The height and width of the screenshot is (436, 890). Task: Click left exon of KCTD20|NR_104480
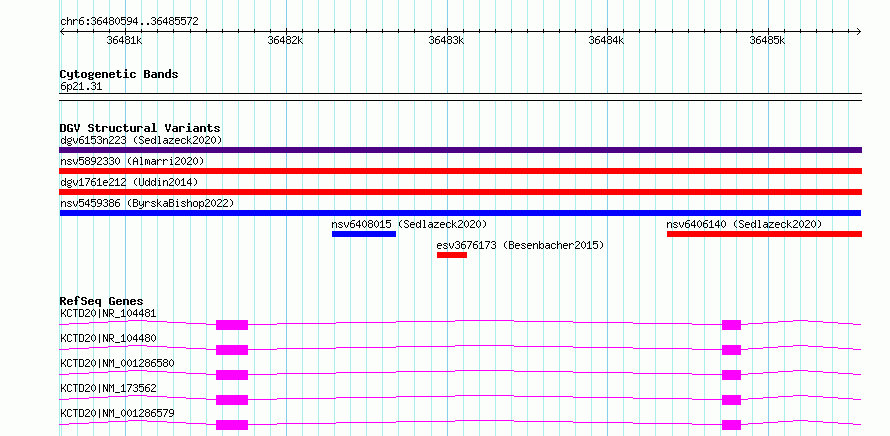click(232, 350)
